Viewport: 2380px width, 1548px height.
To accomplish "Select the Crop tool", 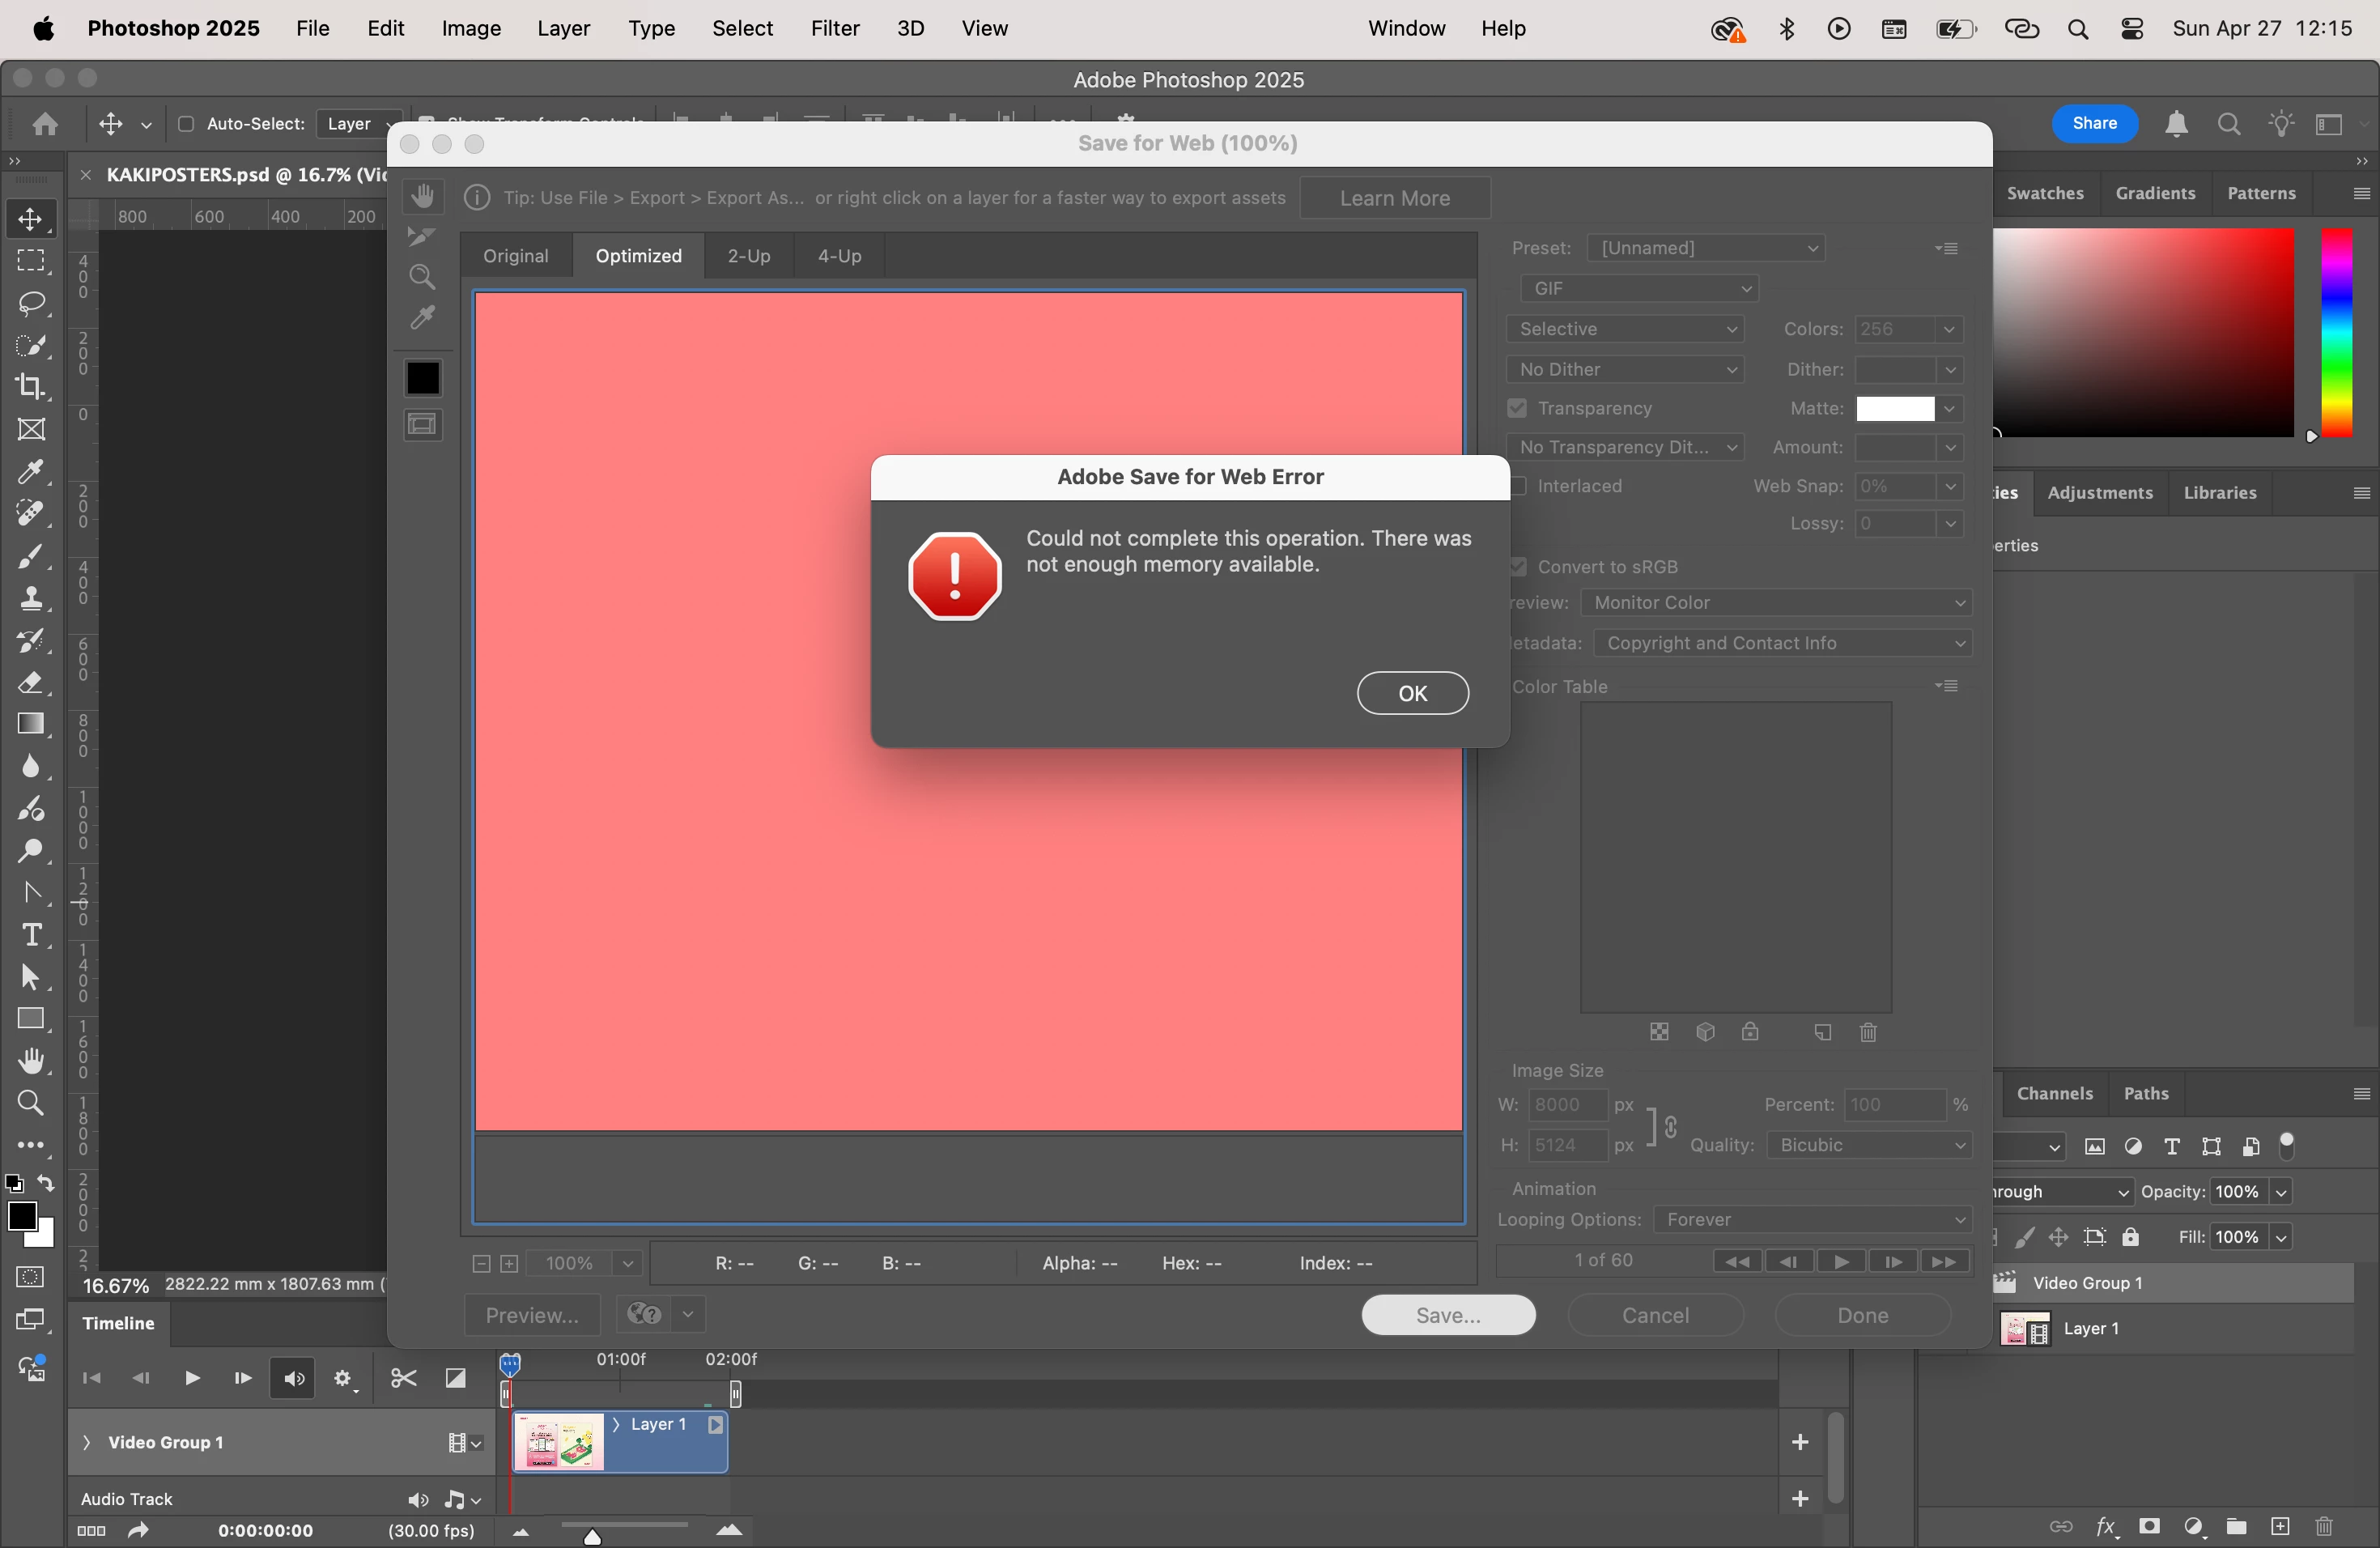I will (x=30, y=387).
